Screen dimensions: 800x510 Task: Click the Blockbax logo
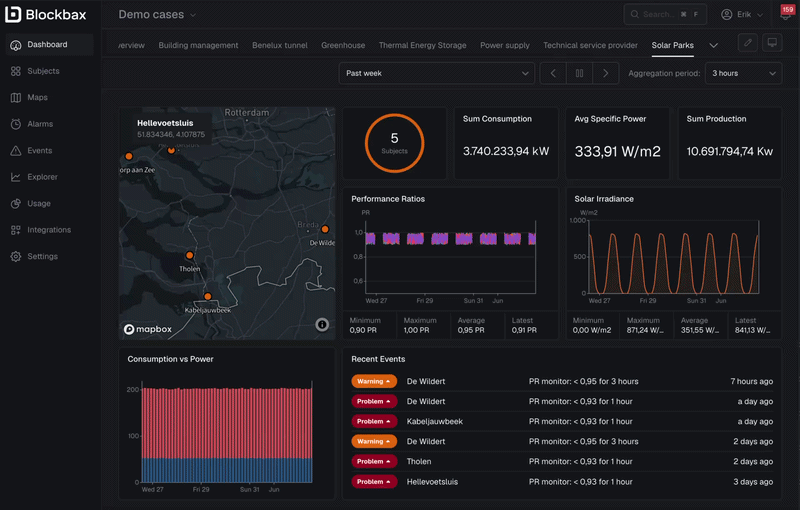[x=46, y=14]
